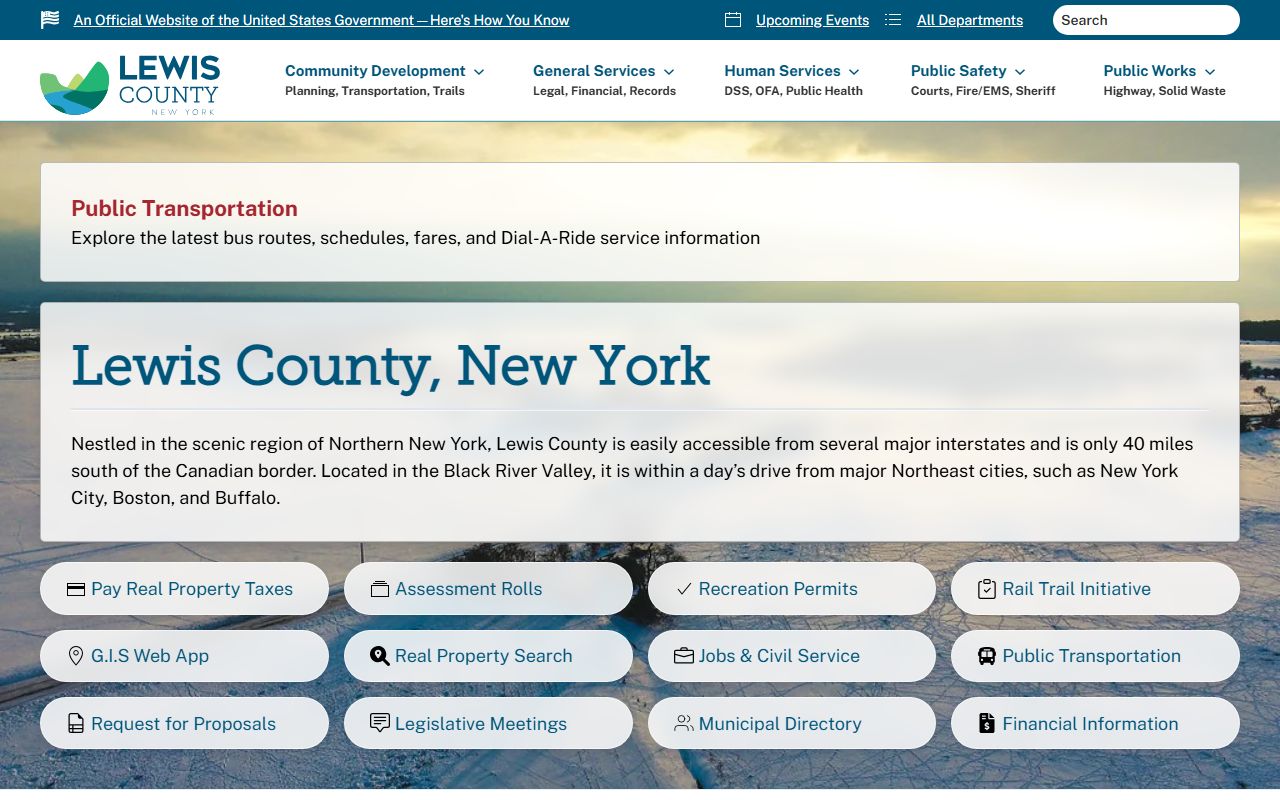Click the map pin icon for G.I.S Web App
Screen dimensions: 1280x800
point(76,656)
